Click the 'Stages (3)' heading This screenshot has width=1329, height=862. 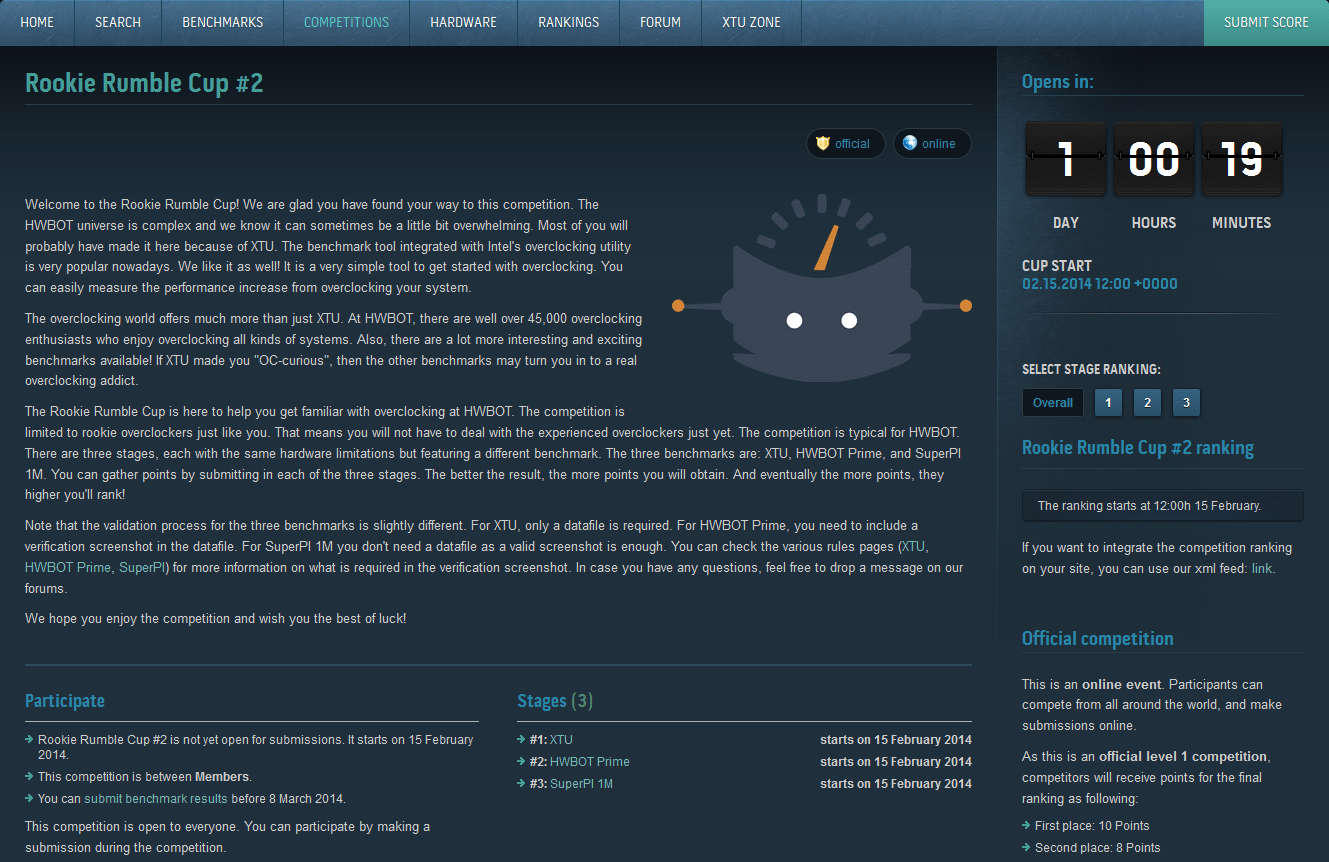(555, 701)
